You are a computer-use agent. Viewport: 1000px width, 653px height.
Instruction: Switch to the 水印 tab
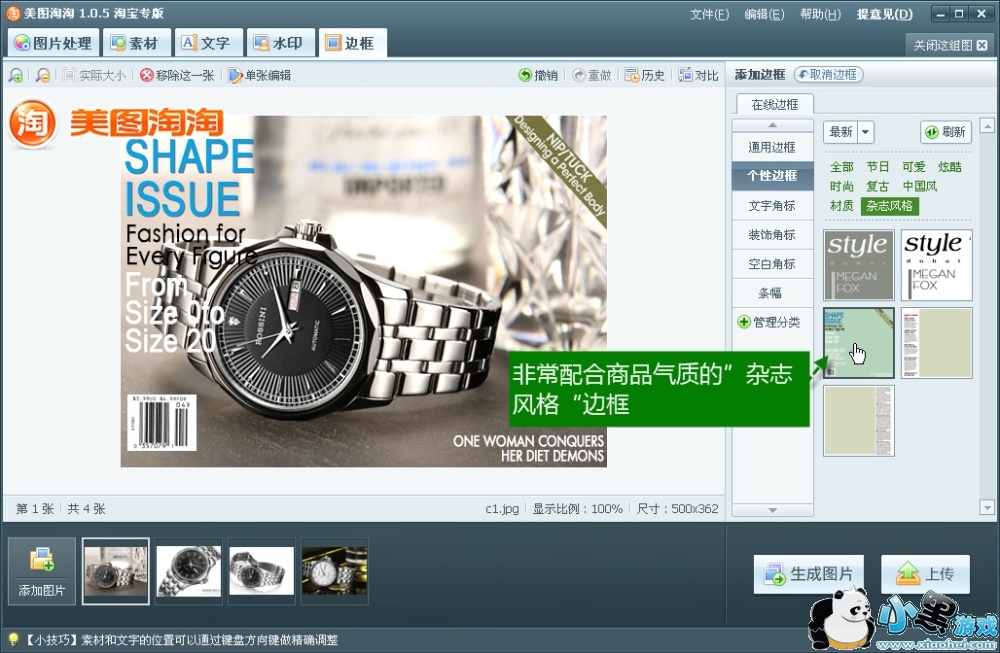(x=279, y=43)
